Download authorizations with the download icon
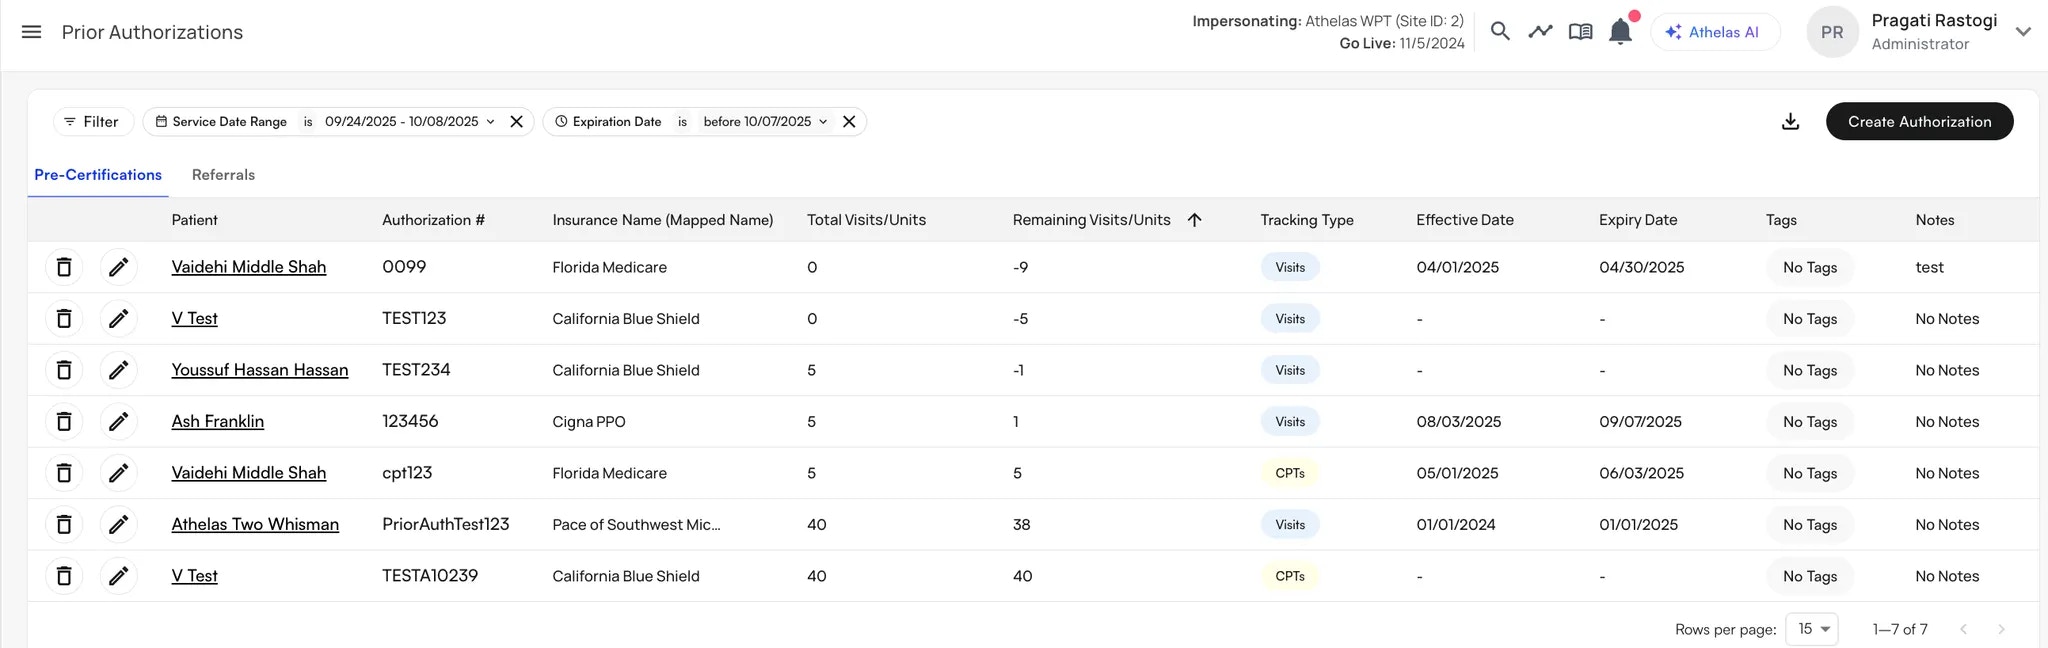The image size is (2048, 648). point(1790,122)
